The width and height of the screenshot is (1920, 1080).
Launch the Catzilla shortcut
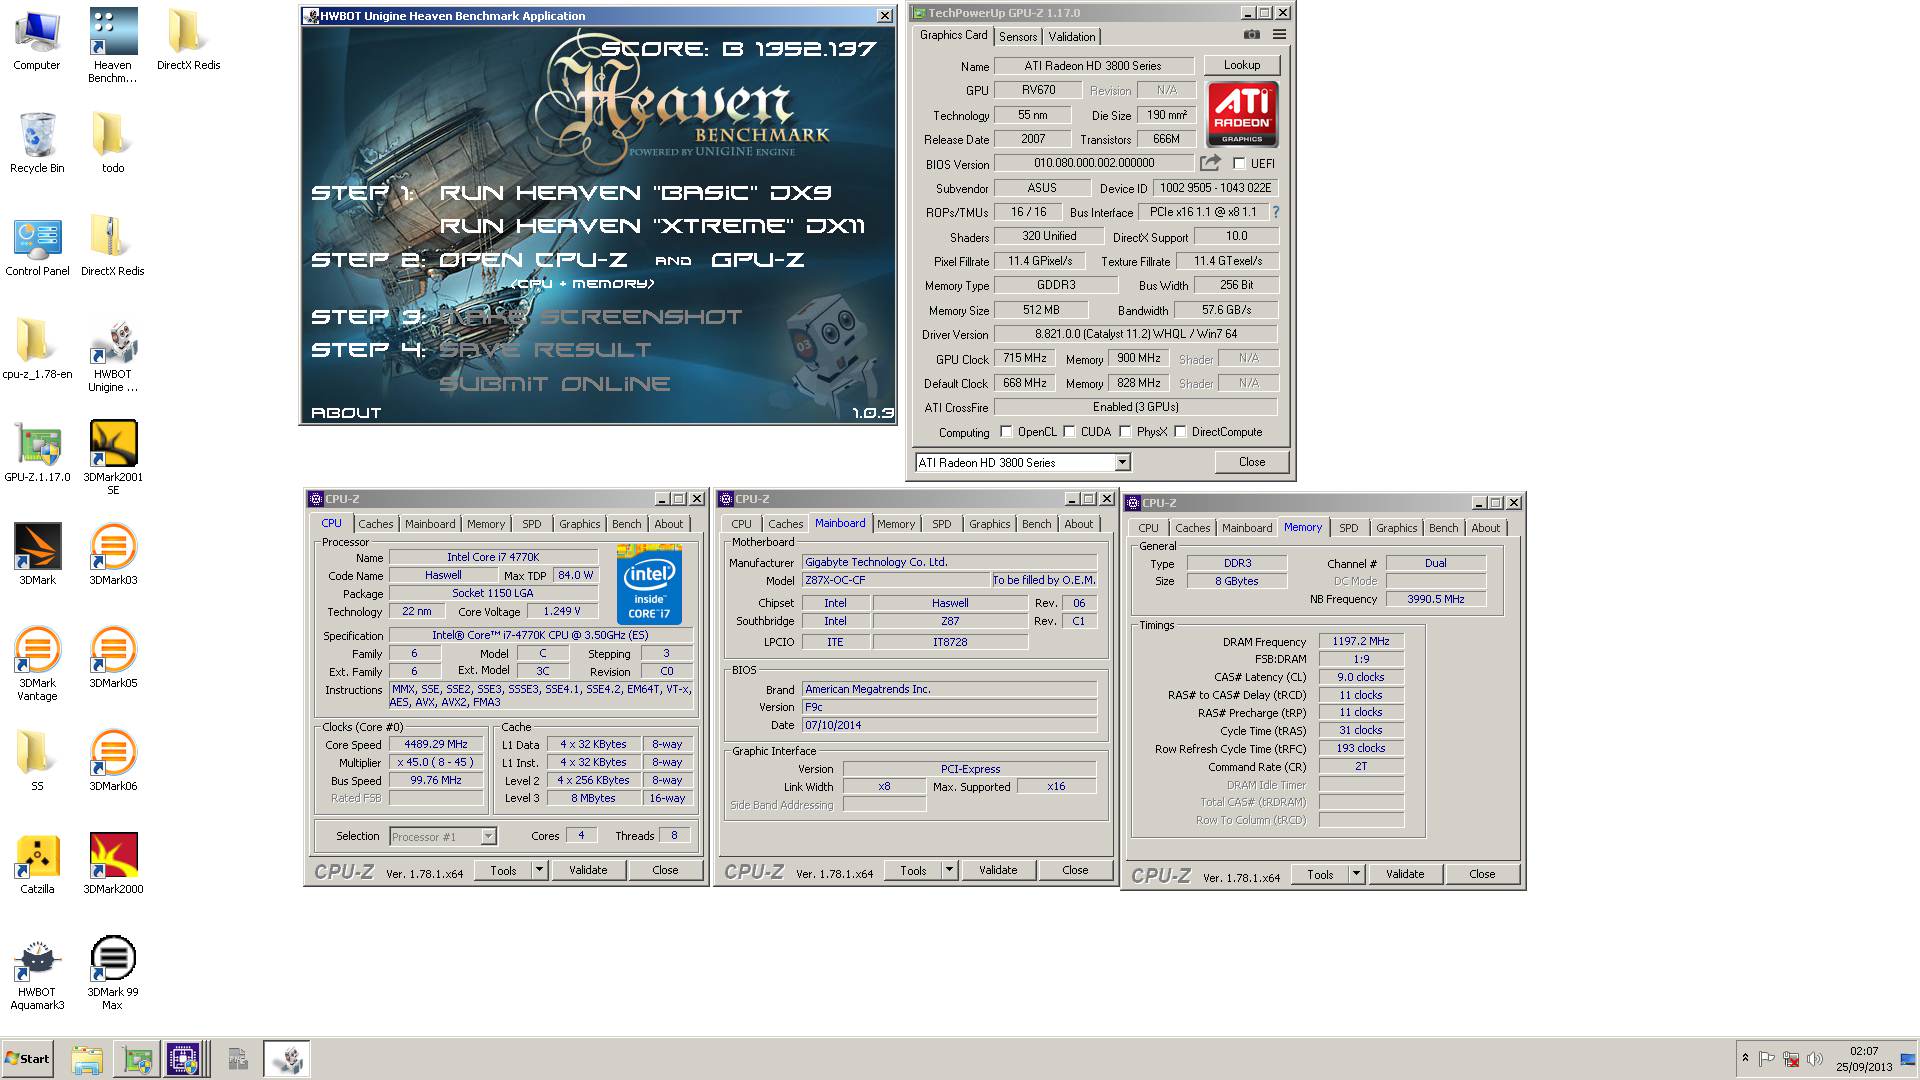click(x=37, y=863)
